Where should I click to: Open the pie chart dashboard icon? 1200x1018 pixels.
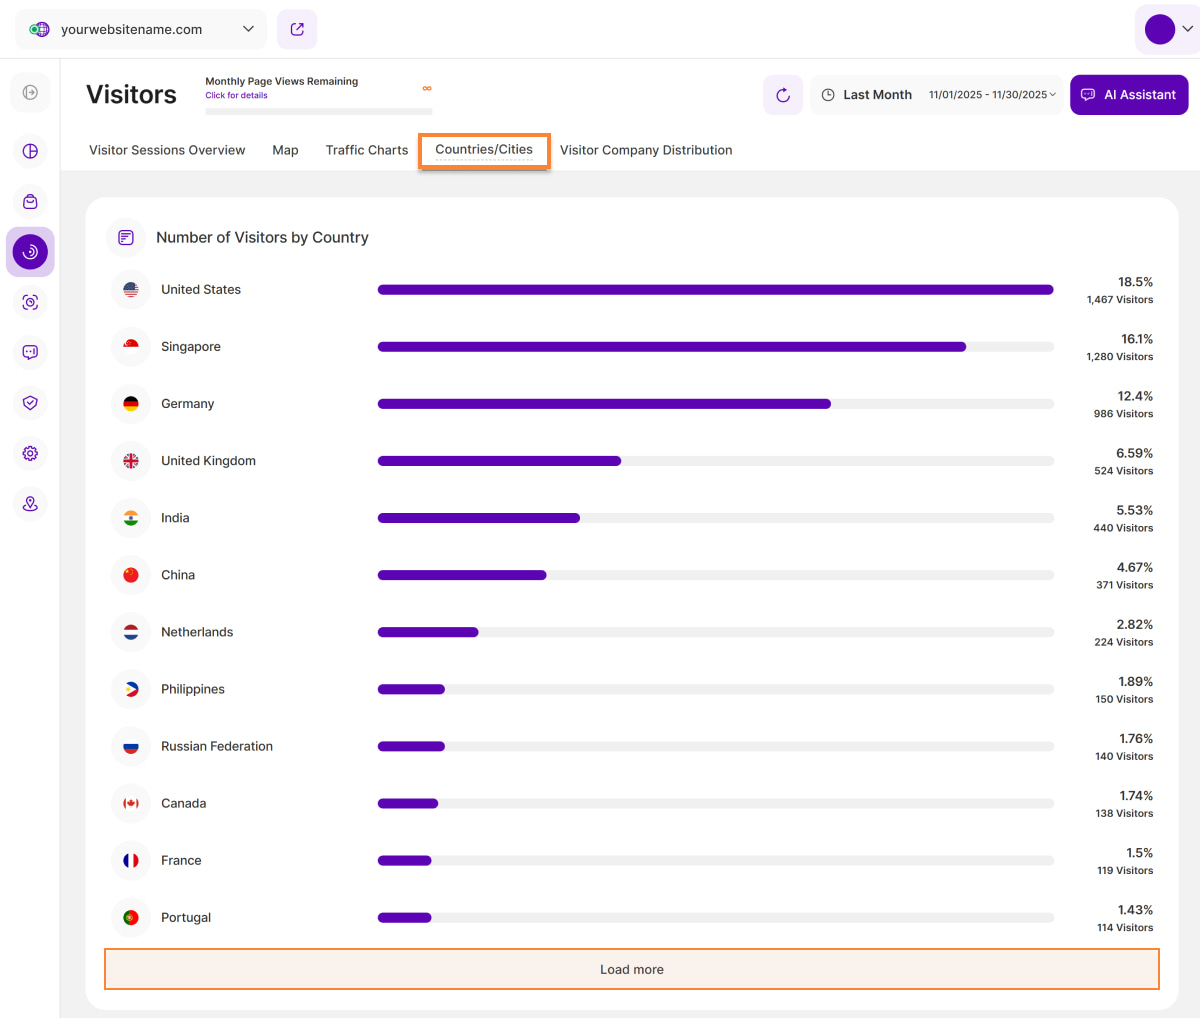point(30,151)
